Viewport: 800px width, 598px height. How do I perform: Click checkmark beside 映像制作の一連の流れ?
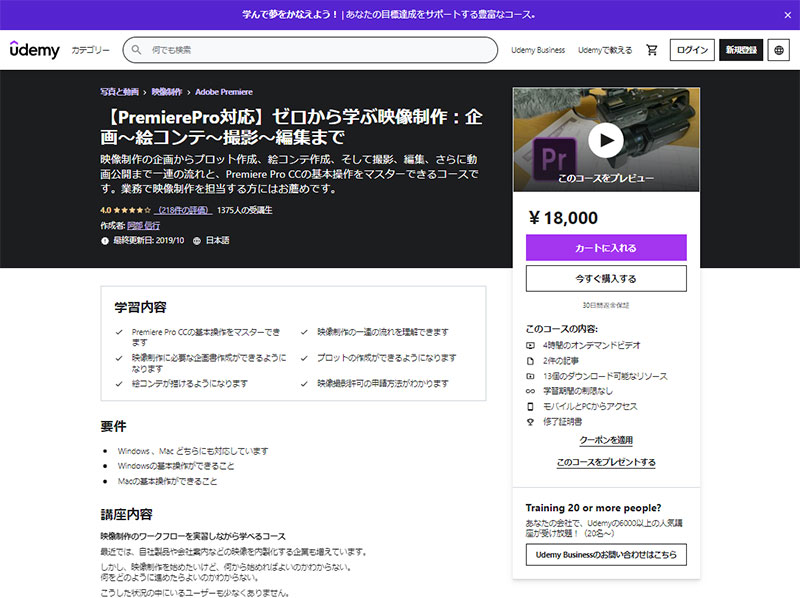click(x=304, y=332)
